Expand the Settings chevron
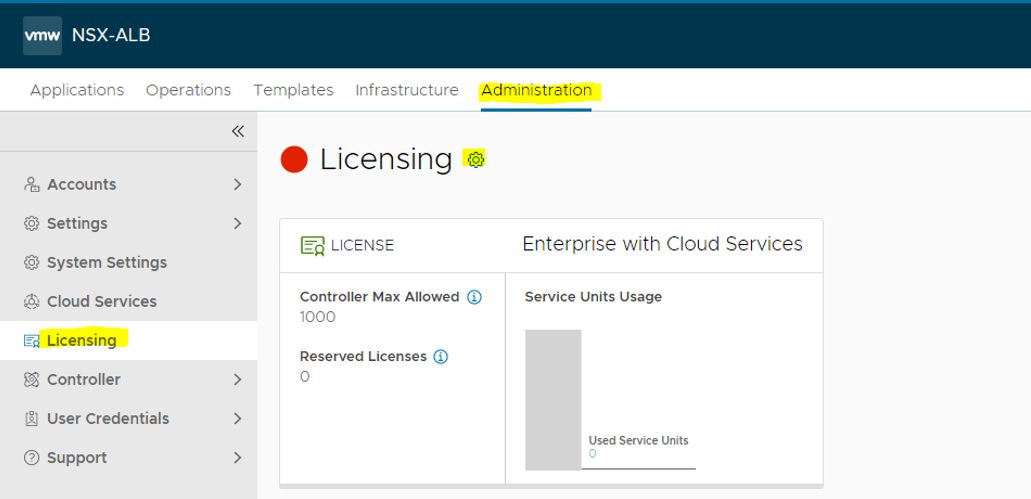This screenshot has width=1031, height=499. tap(237, 224)
